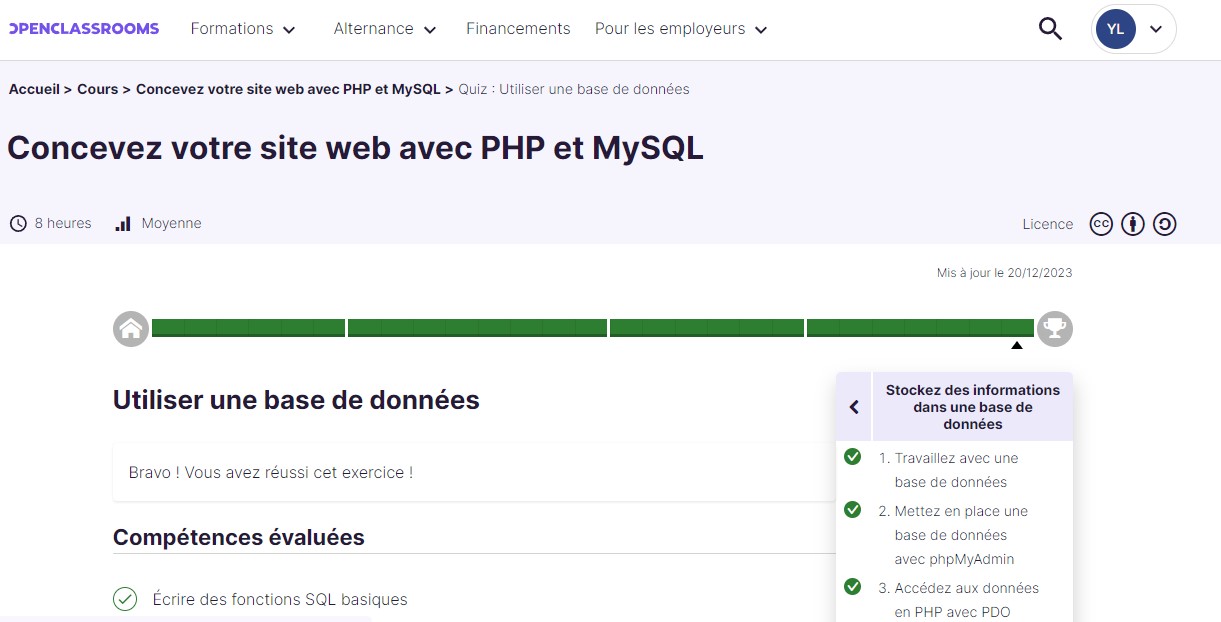Click first segment of green progress bar
Screen dimensions: 1221x622
[x=248, y=328]
